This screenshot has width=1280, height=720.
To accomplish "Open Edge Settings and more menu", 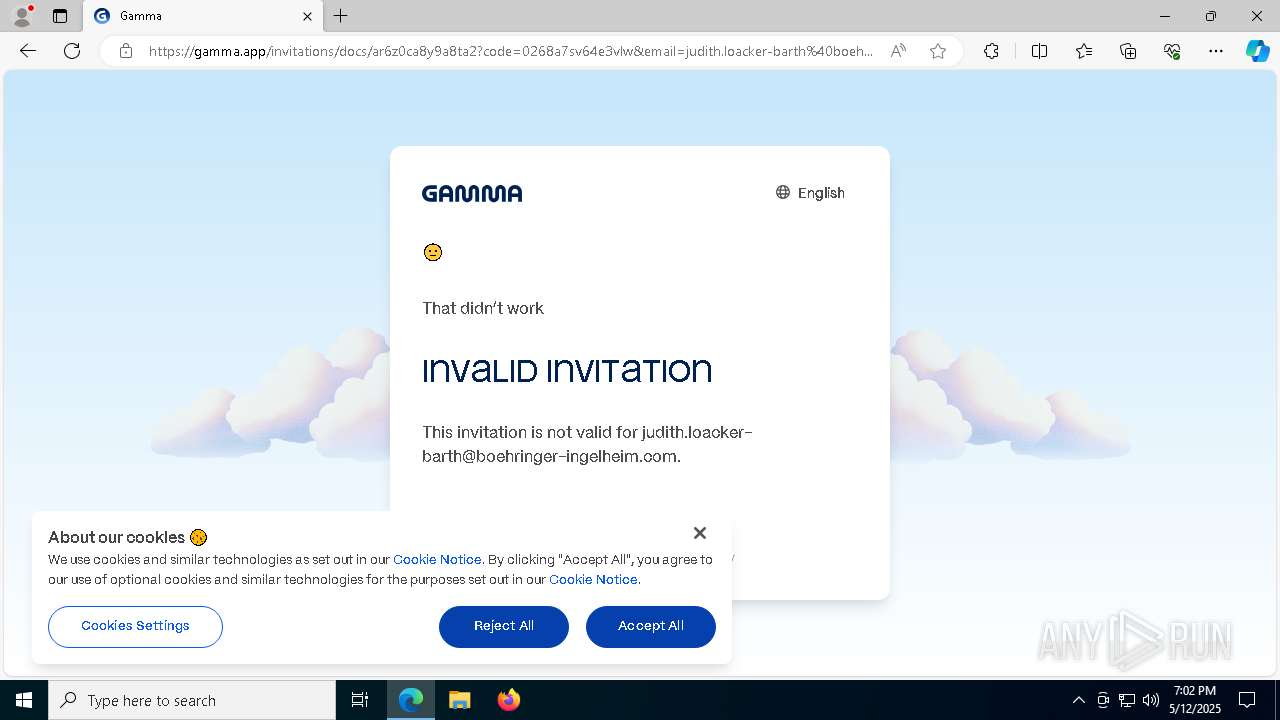I will tap(1216, 51).
